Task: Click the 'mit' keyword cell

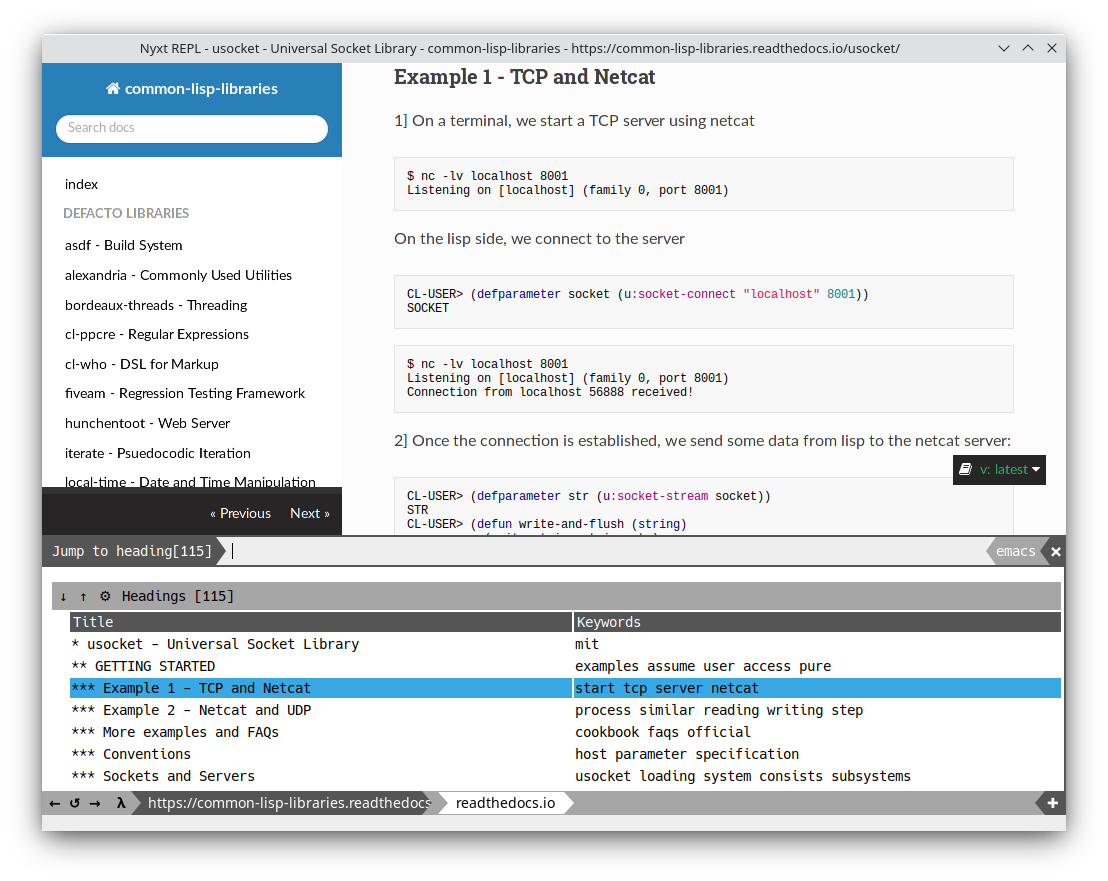Action: 587,644
